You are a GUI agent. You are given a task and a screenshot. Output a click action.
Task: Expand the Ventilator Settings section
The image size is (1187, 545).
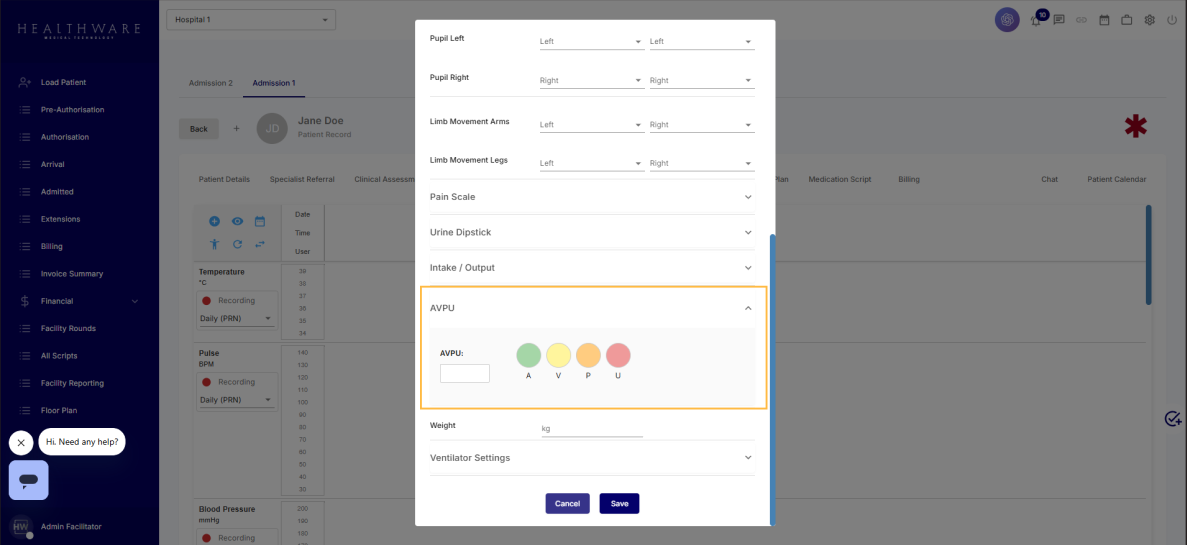591,458
